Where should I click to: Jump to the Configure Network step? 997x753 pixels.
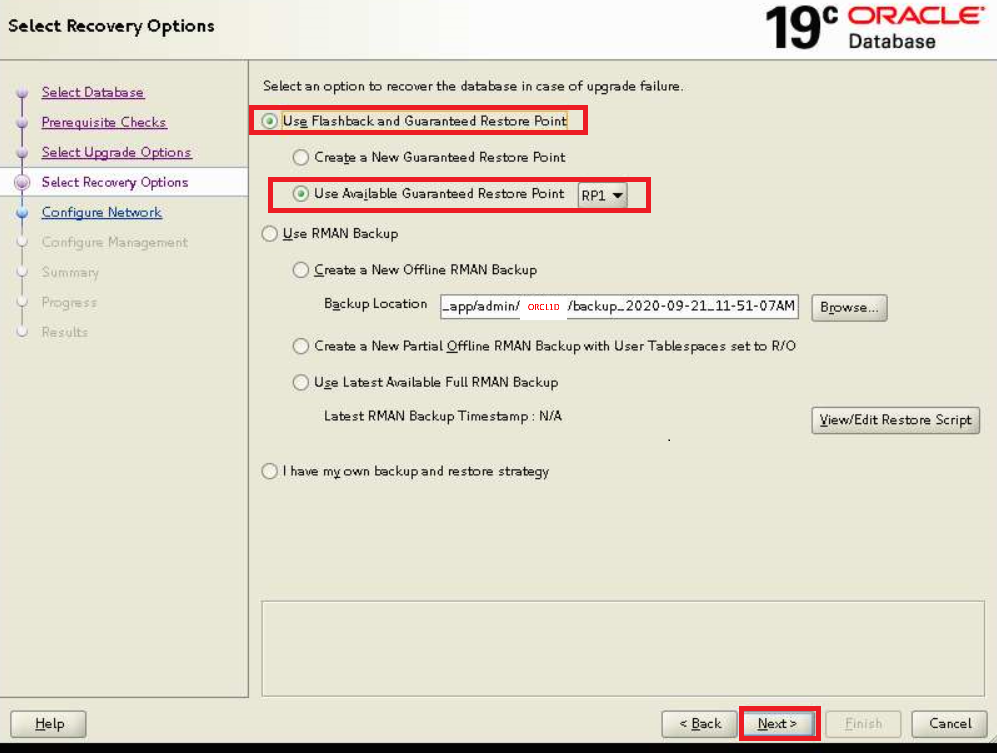coord(101,212)
